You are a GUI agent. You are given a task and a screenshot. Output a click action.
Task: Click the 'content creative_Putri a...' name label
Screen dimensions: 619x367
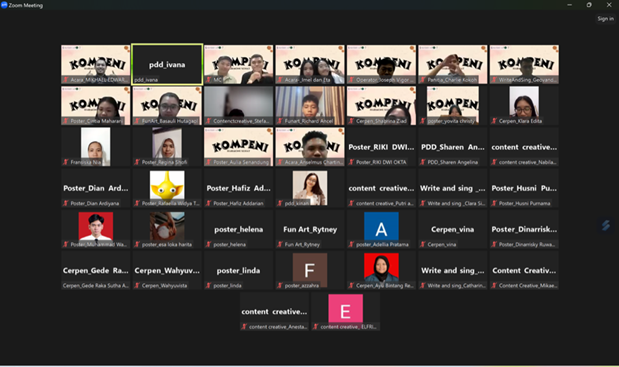(x=385, y=203)
